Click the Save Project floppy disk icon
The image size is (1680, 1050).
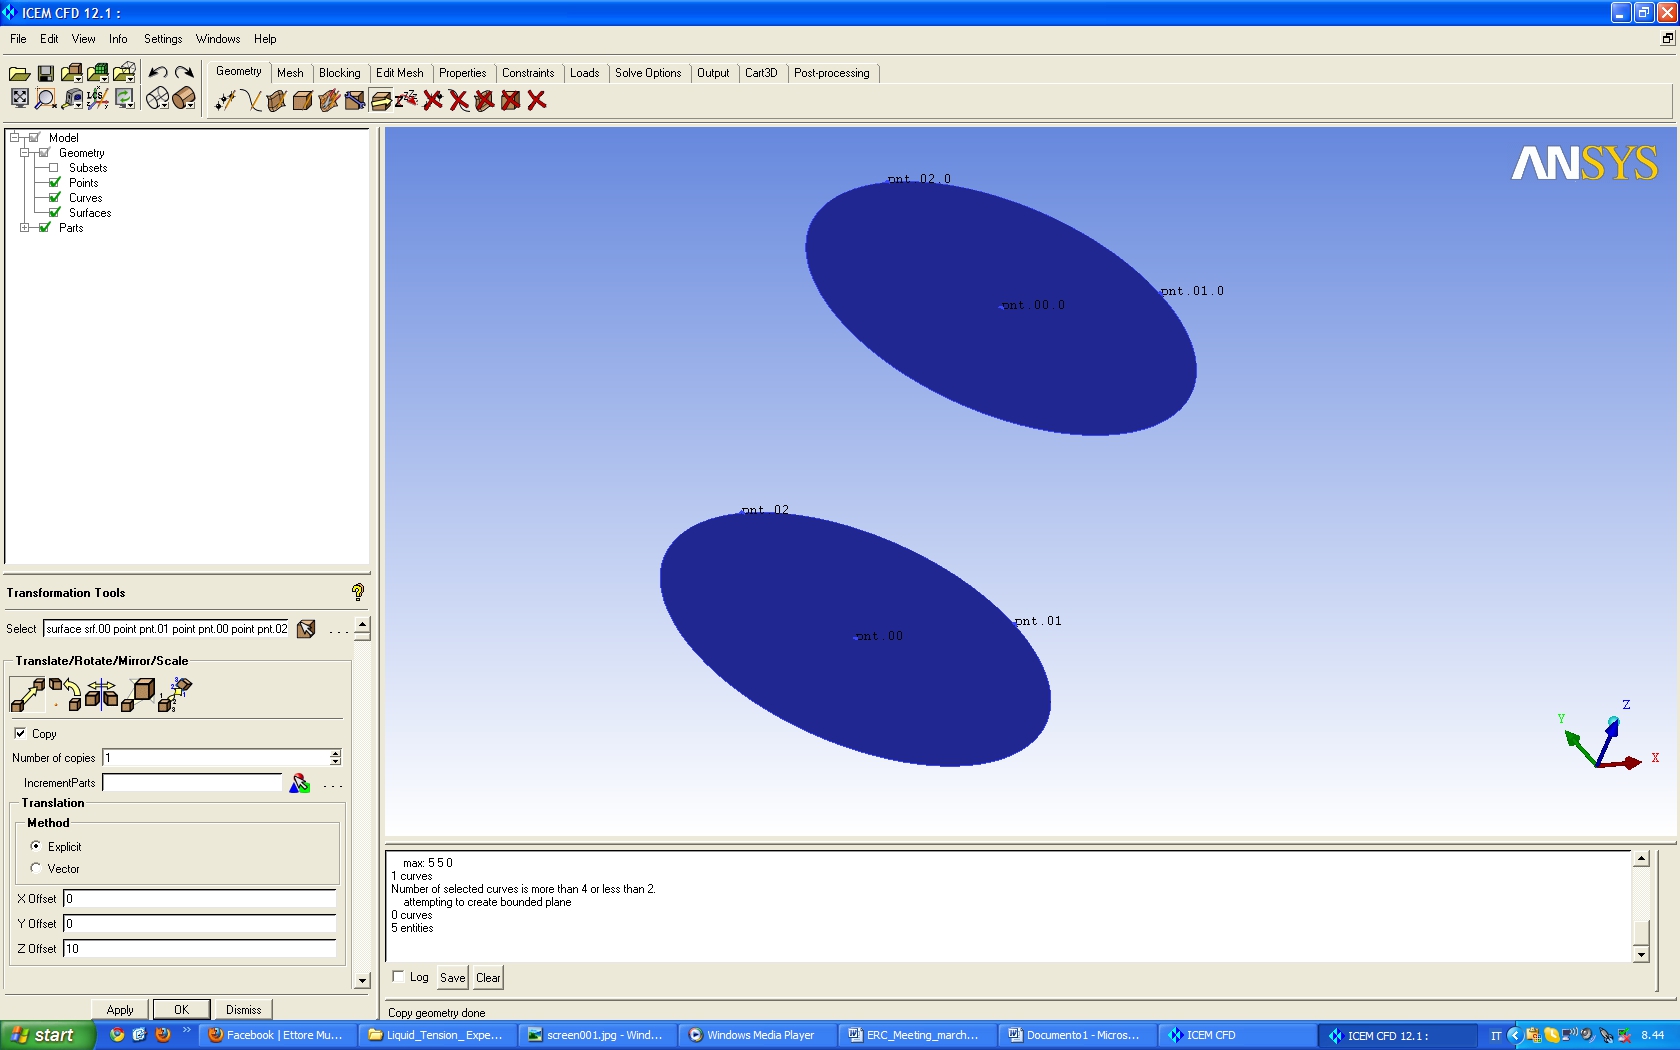46,73
